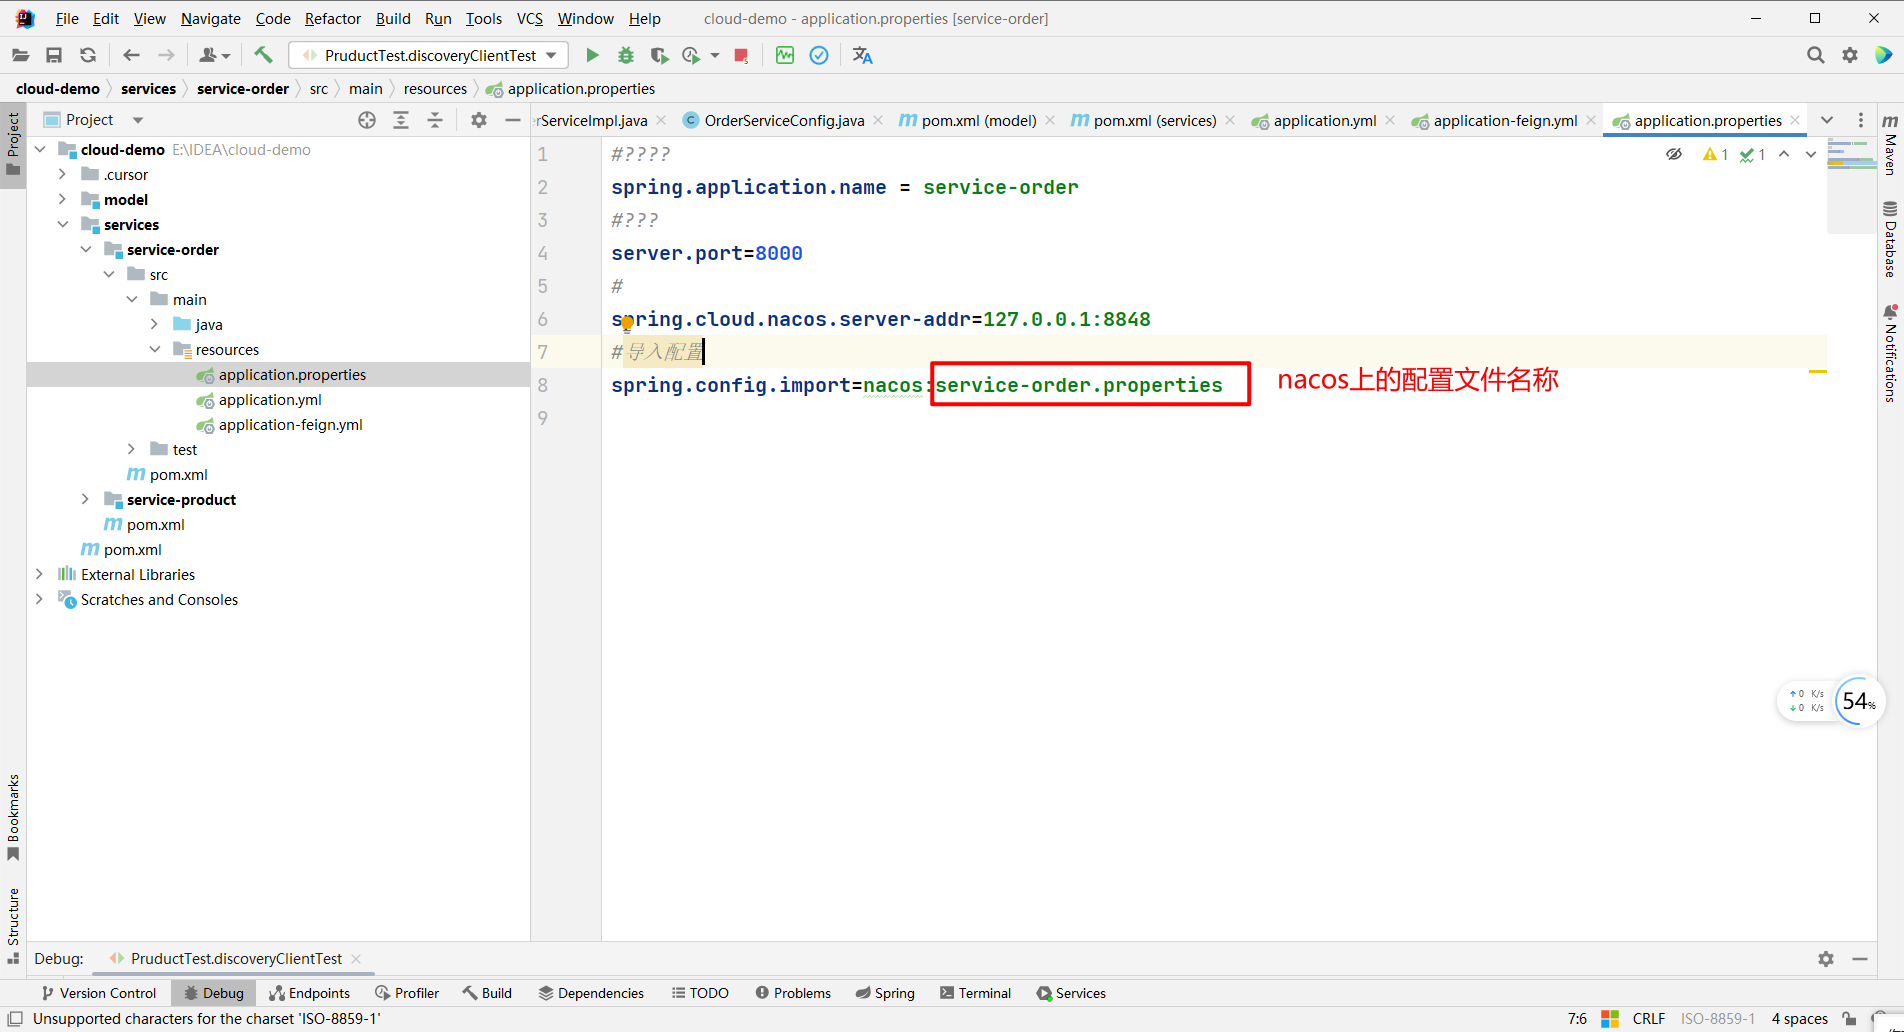Start debugging with the bug icon
This screenshot has width=1904, height=1032.
click(x=626, y=56)
